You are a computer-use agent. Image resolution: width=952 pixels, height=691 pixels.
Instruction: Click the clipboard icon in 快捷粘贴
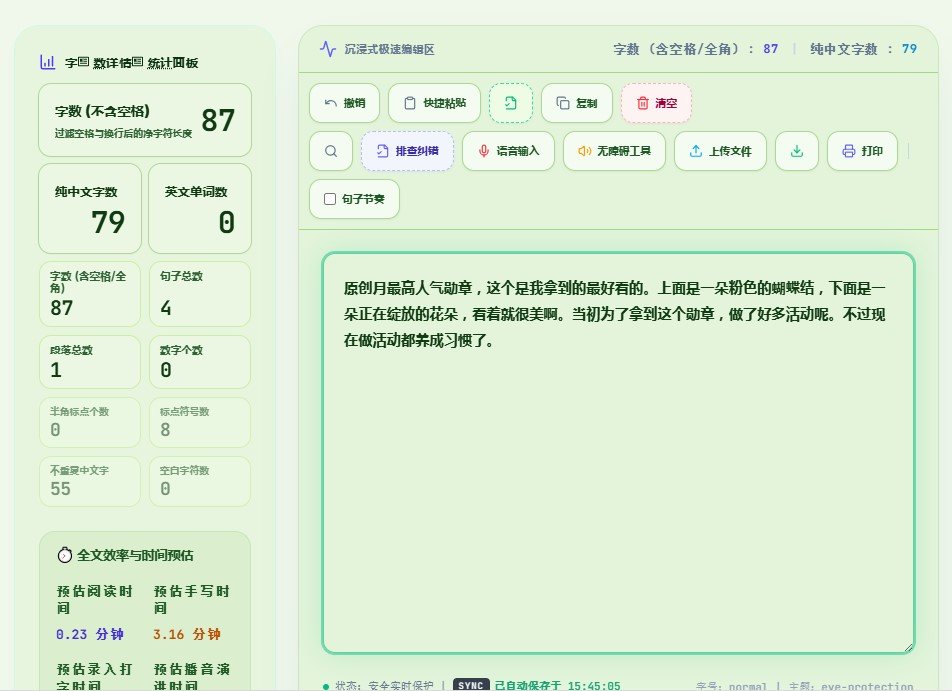(x=410, y=103)
